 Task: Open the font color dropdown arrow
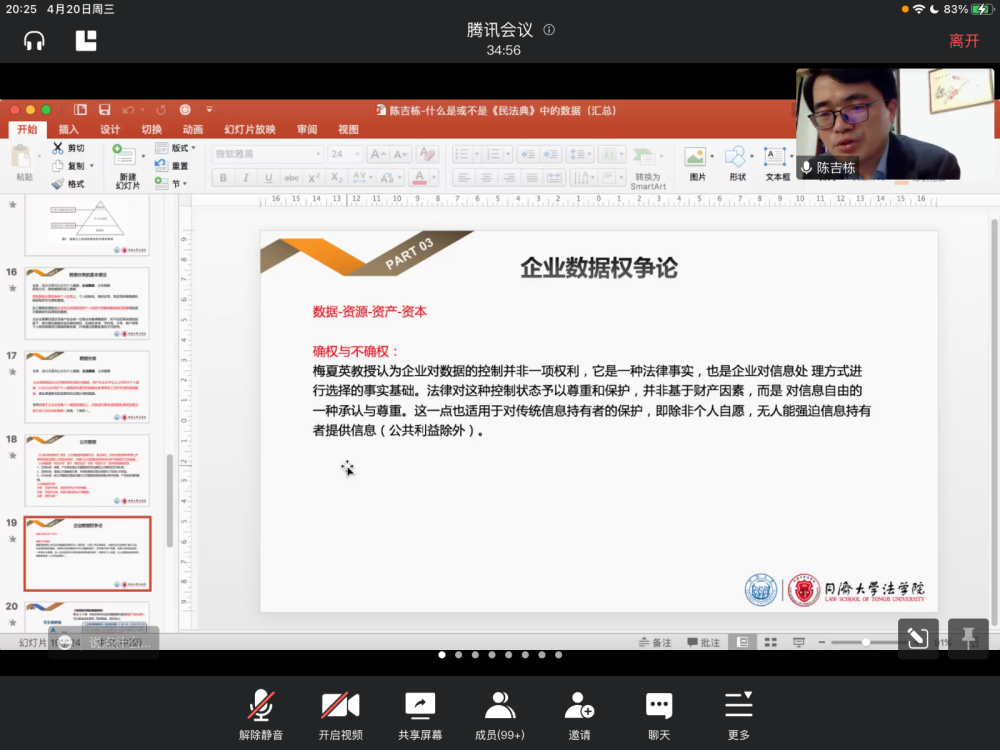pyautogui.click(x=434, y=178)
